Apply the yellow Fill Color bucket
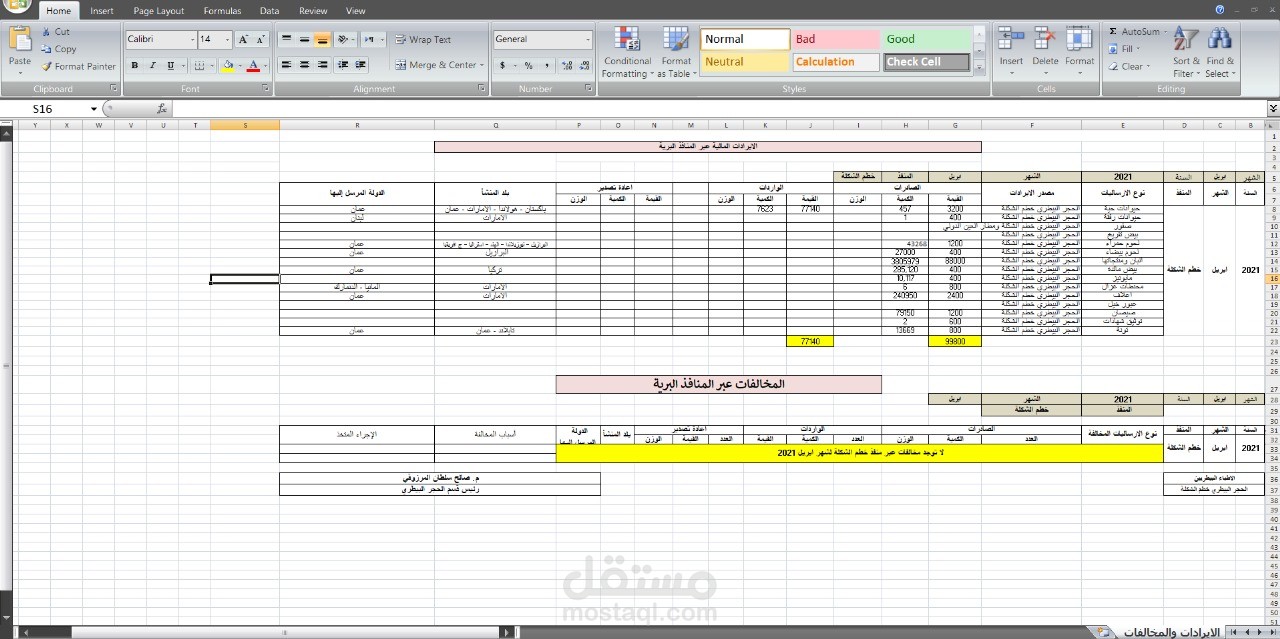 pyautogui.click(x=227, y=66)
